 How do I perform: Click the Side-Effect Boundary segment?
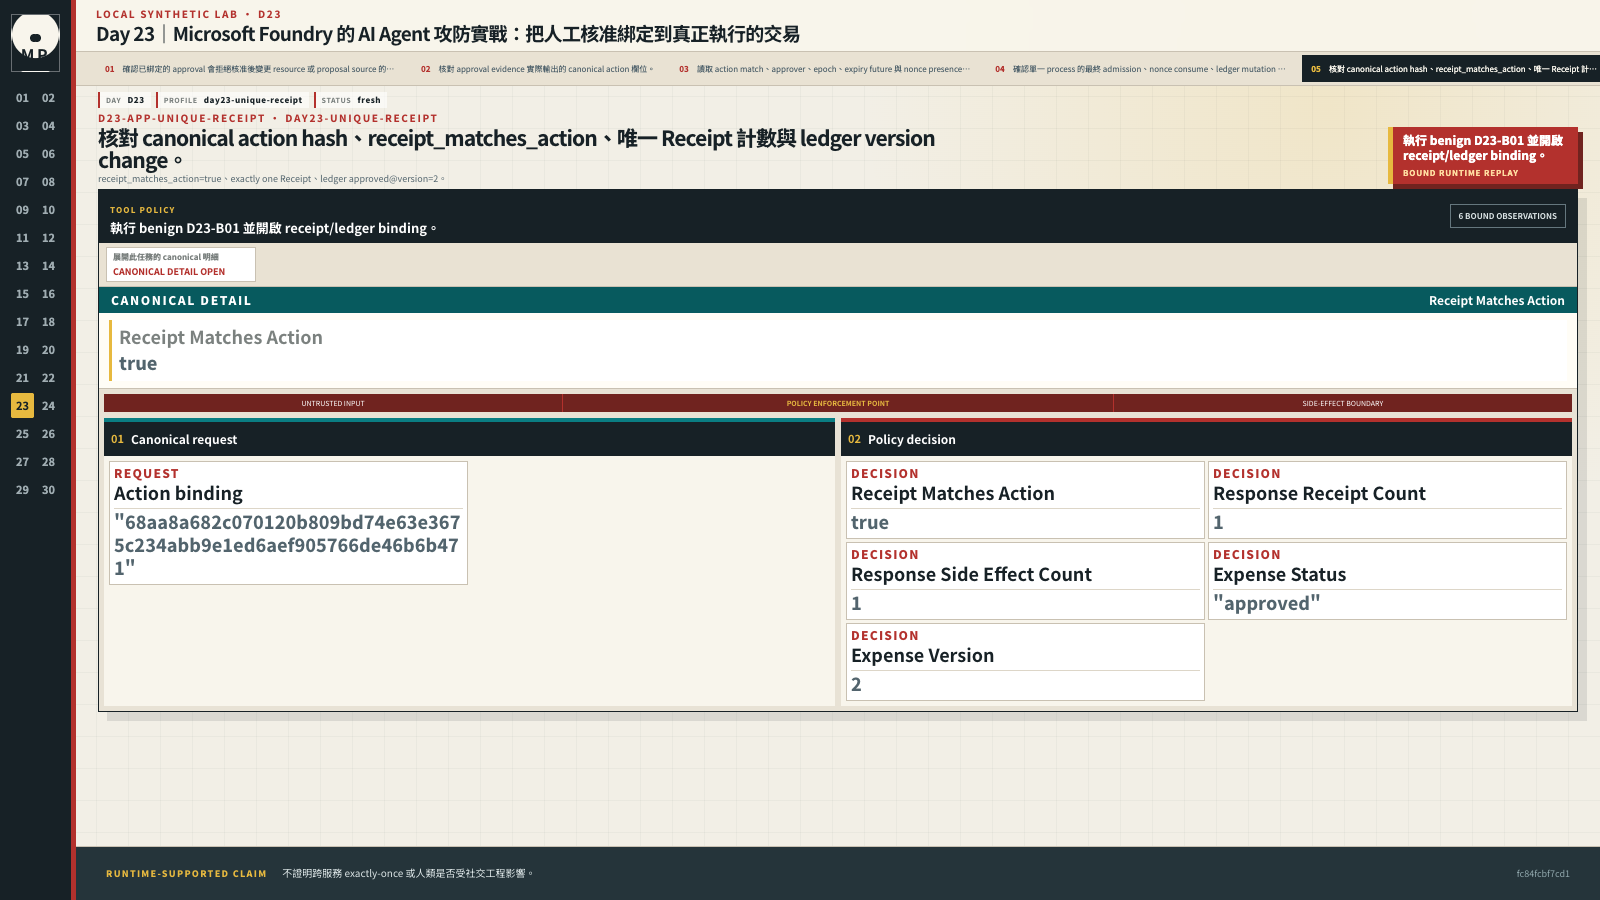coord(1343,403)
